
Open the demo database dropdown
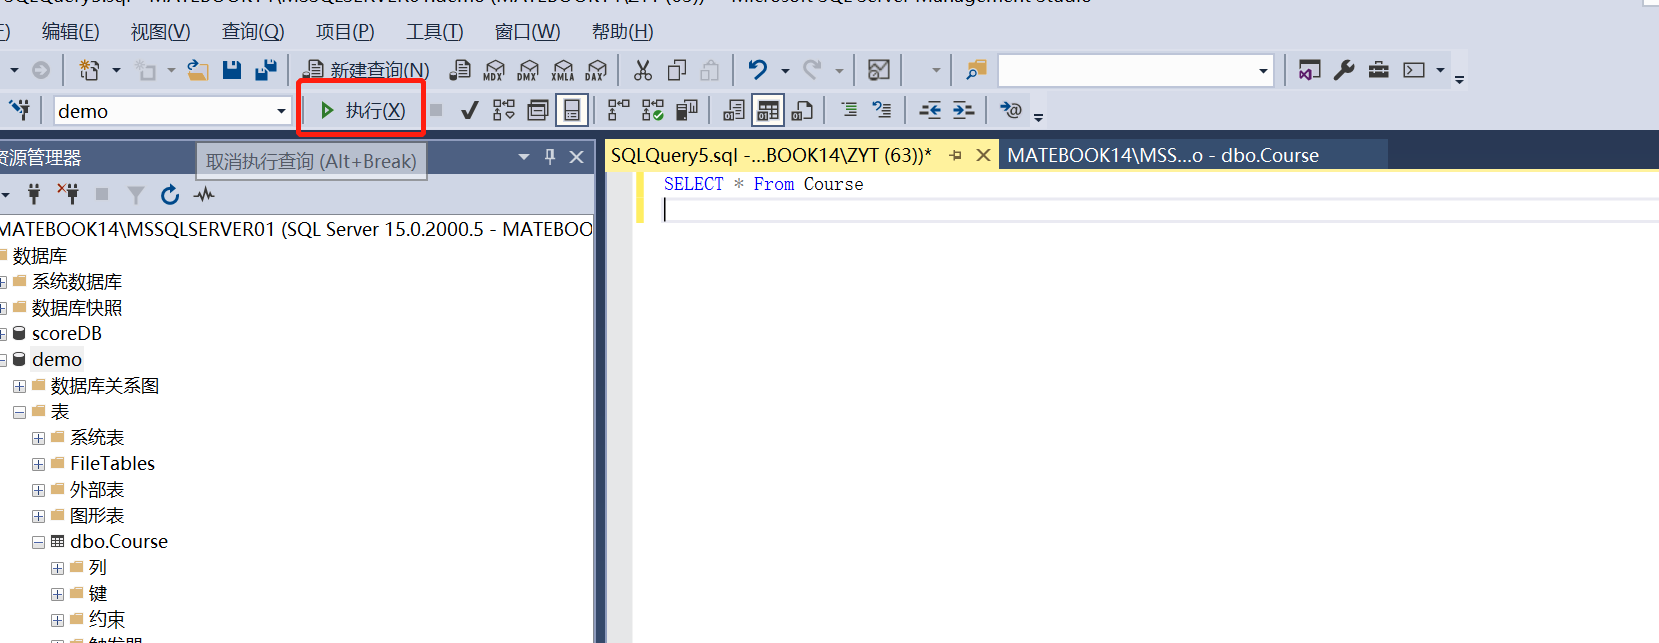[x=282, y=111]
